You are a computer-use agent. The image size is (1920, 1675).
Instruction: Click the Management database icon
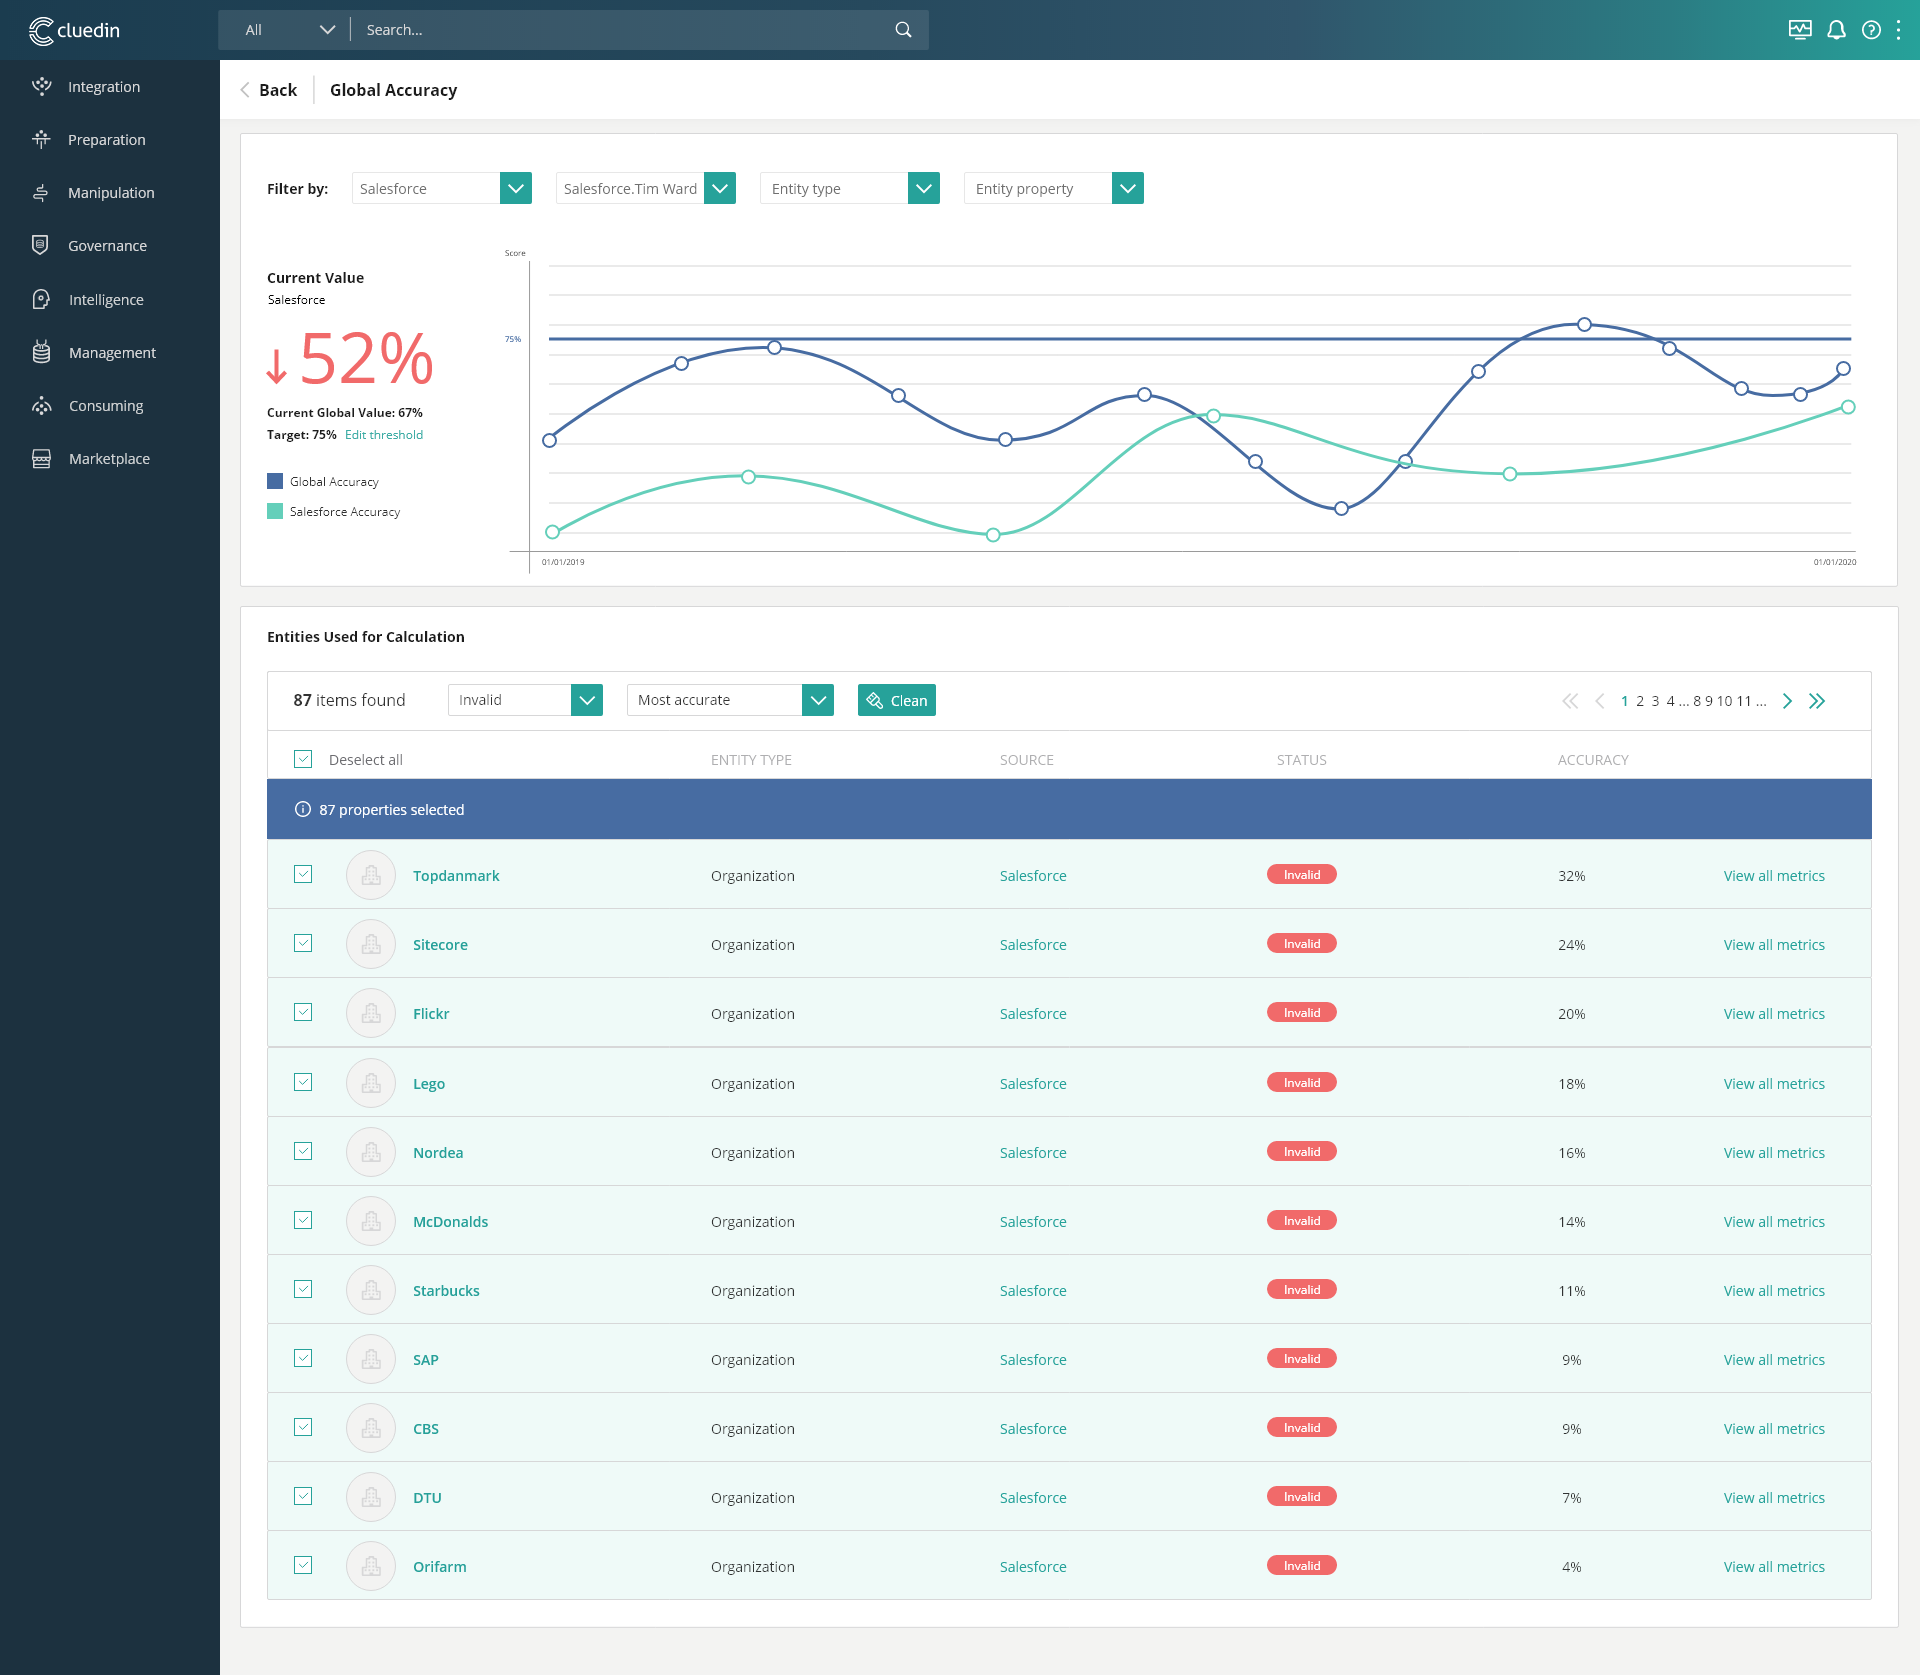pyautogui.click(x=41, y=352)
